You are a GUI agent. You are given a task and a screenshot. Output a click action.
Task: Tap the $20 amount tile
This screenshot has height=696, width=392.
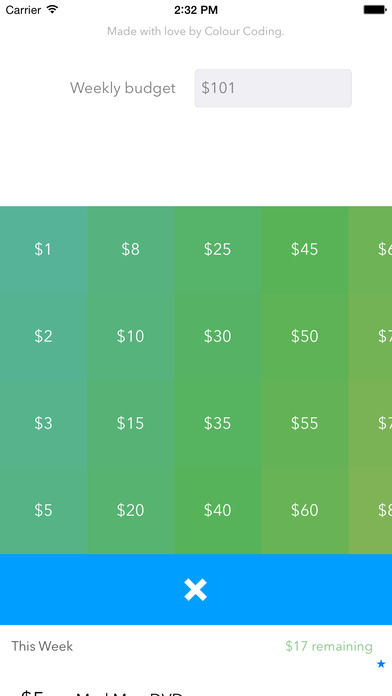131,510
